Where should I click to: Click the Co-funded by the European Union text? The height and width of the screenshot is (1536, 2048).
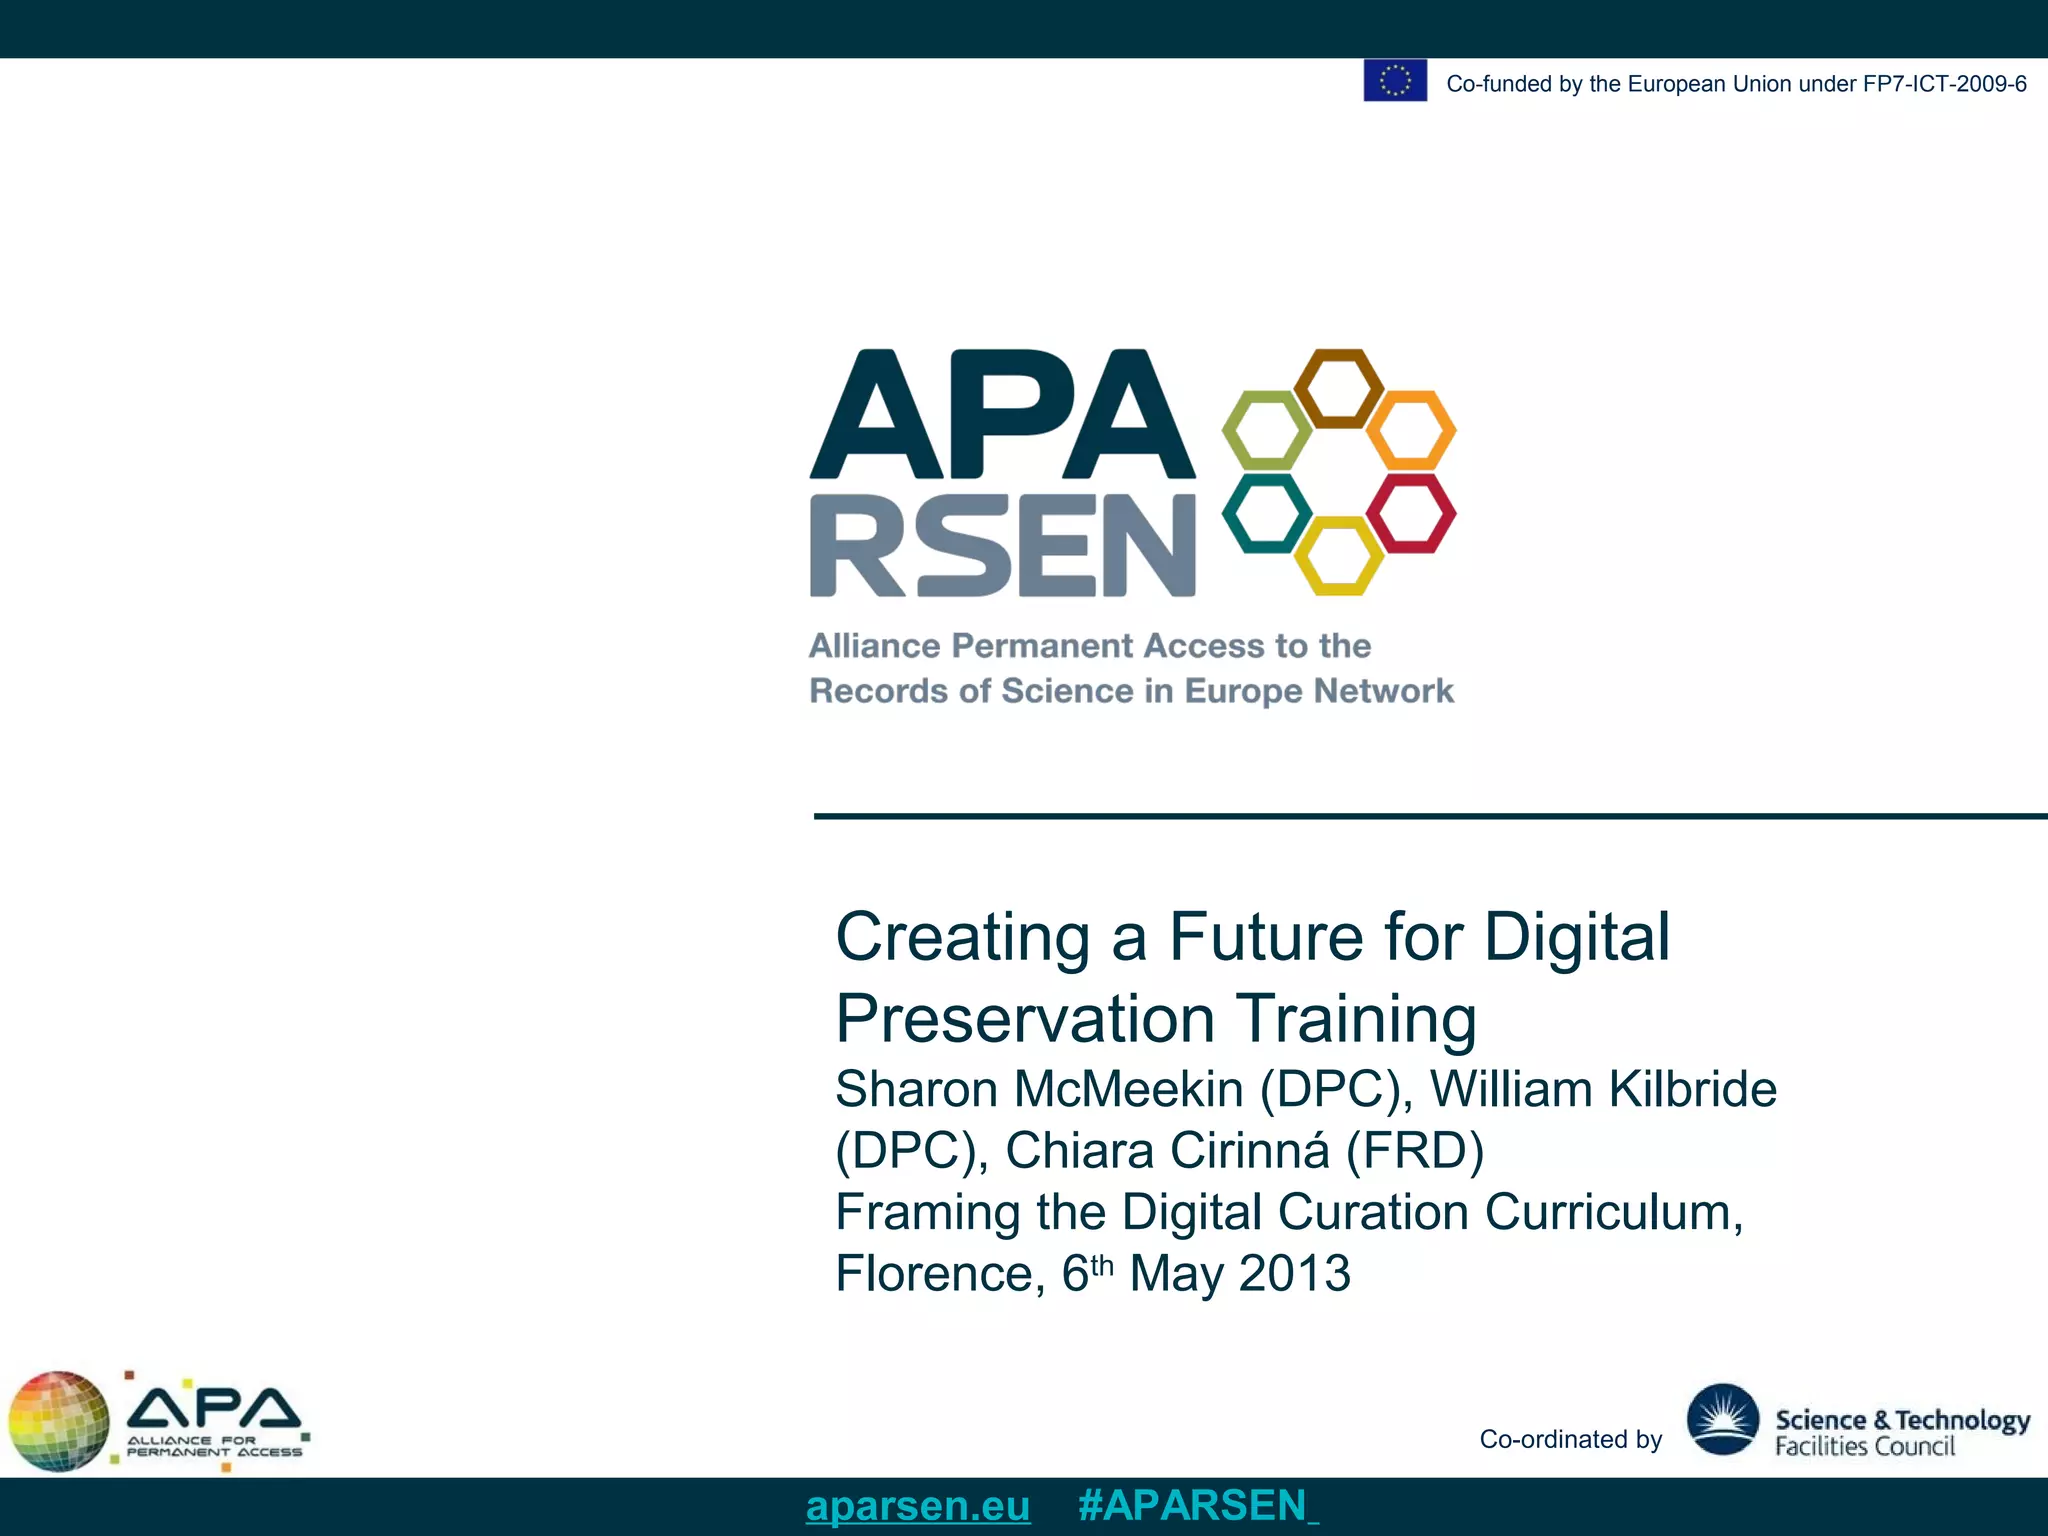point(1735,84)
